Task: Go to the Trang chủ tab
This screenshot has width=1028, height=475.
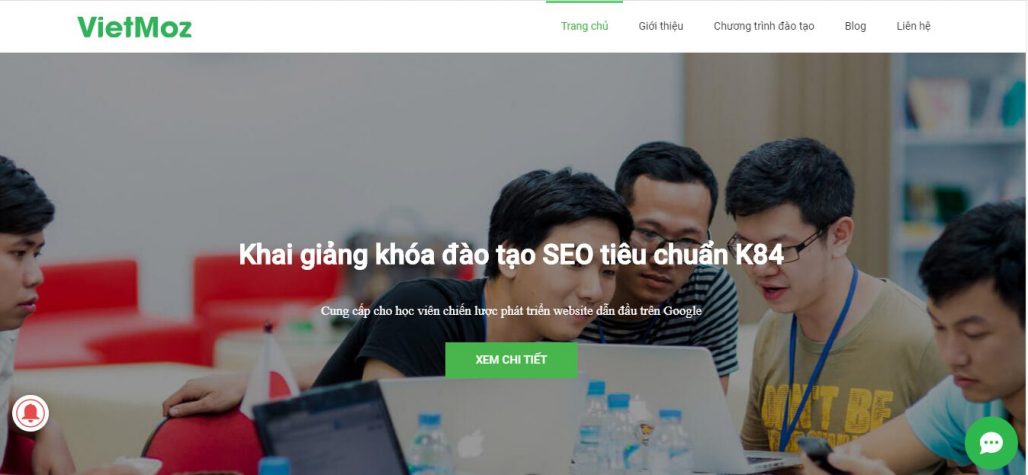Action: (584, 26)
